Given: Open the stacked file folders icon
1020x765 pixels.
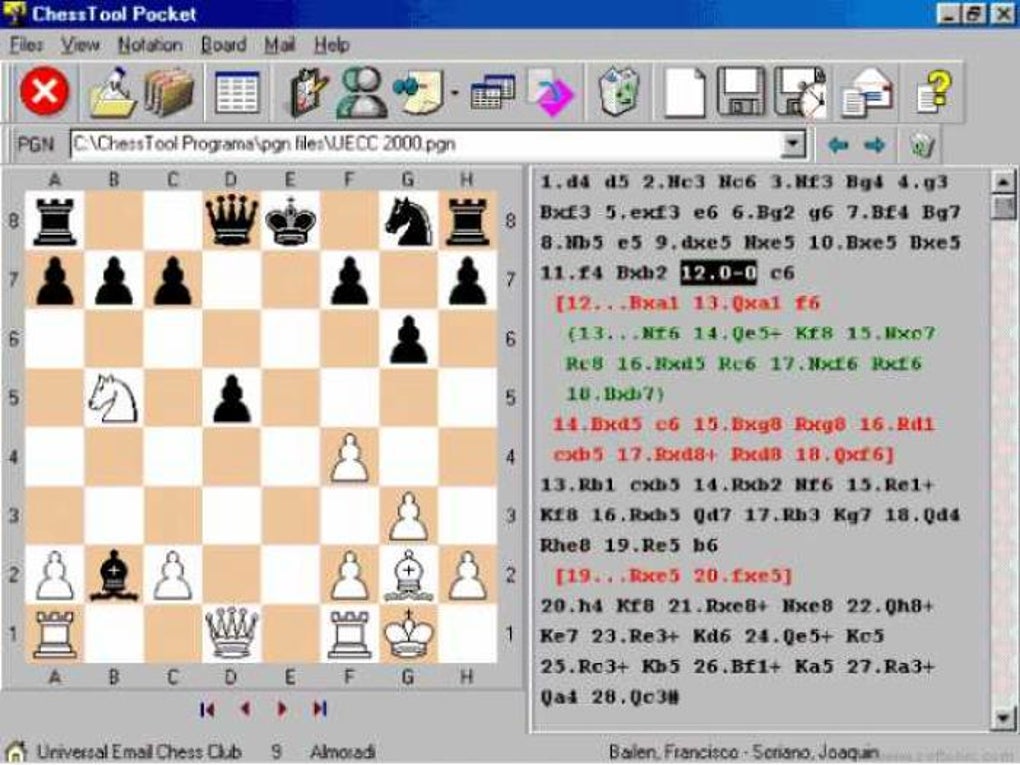Looking at the screenshot, I should click(168, 92).
